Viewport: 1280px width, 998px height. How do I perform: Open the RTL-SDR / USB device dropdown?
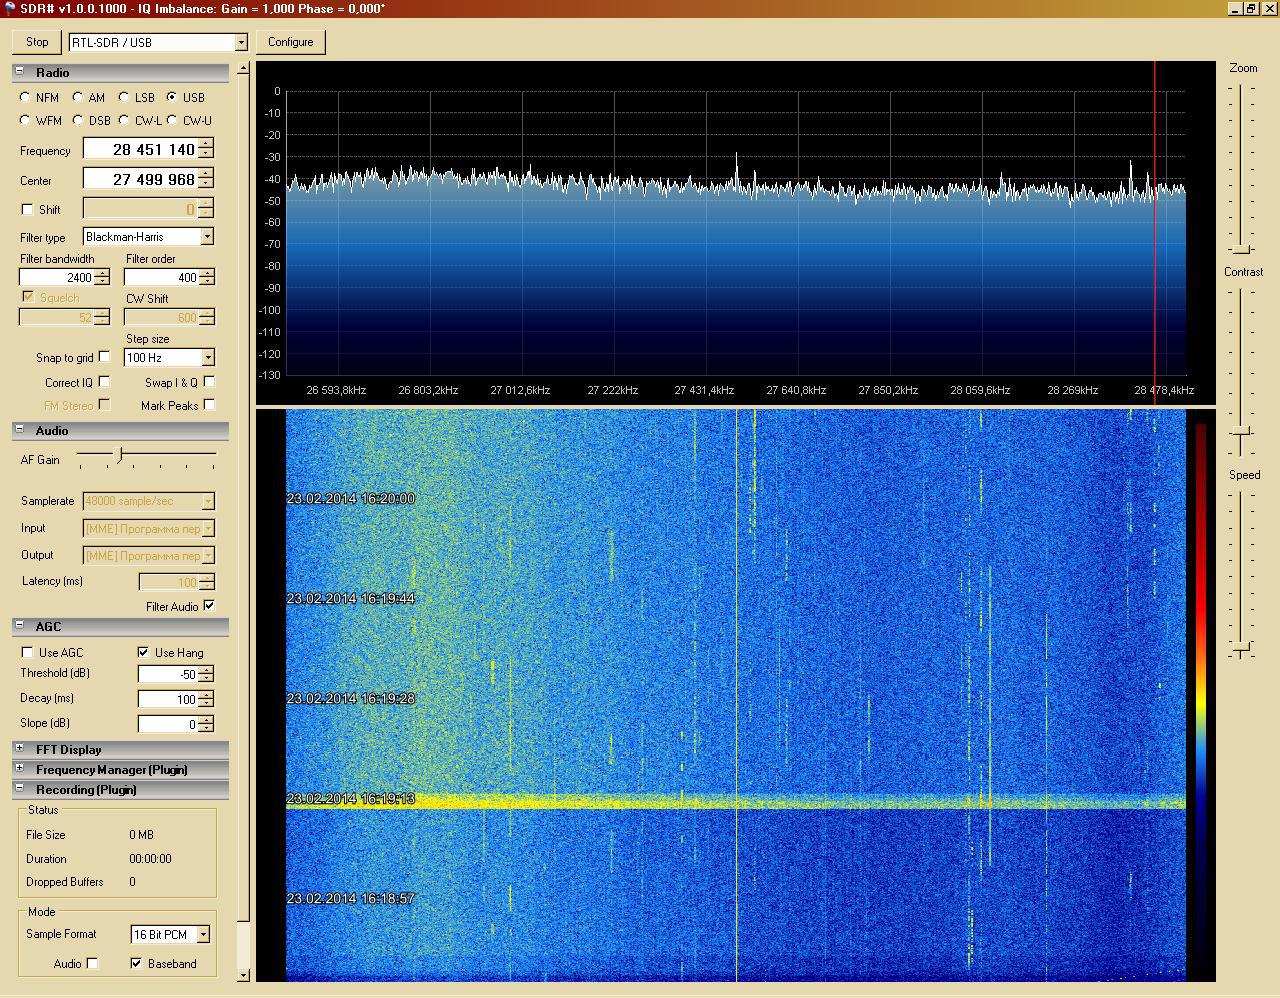pyautogui.click(x=240, y=43)
